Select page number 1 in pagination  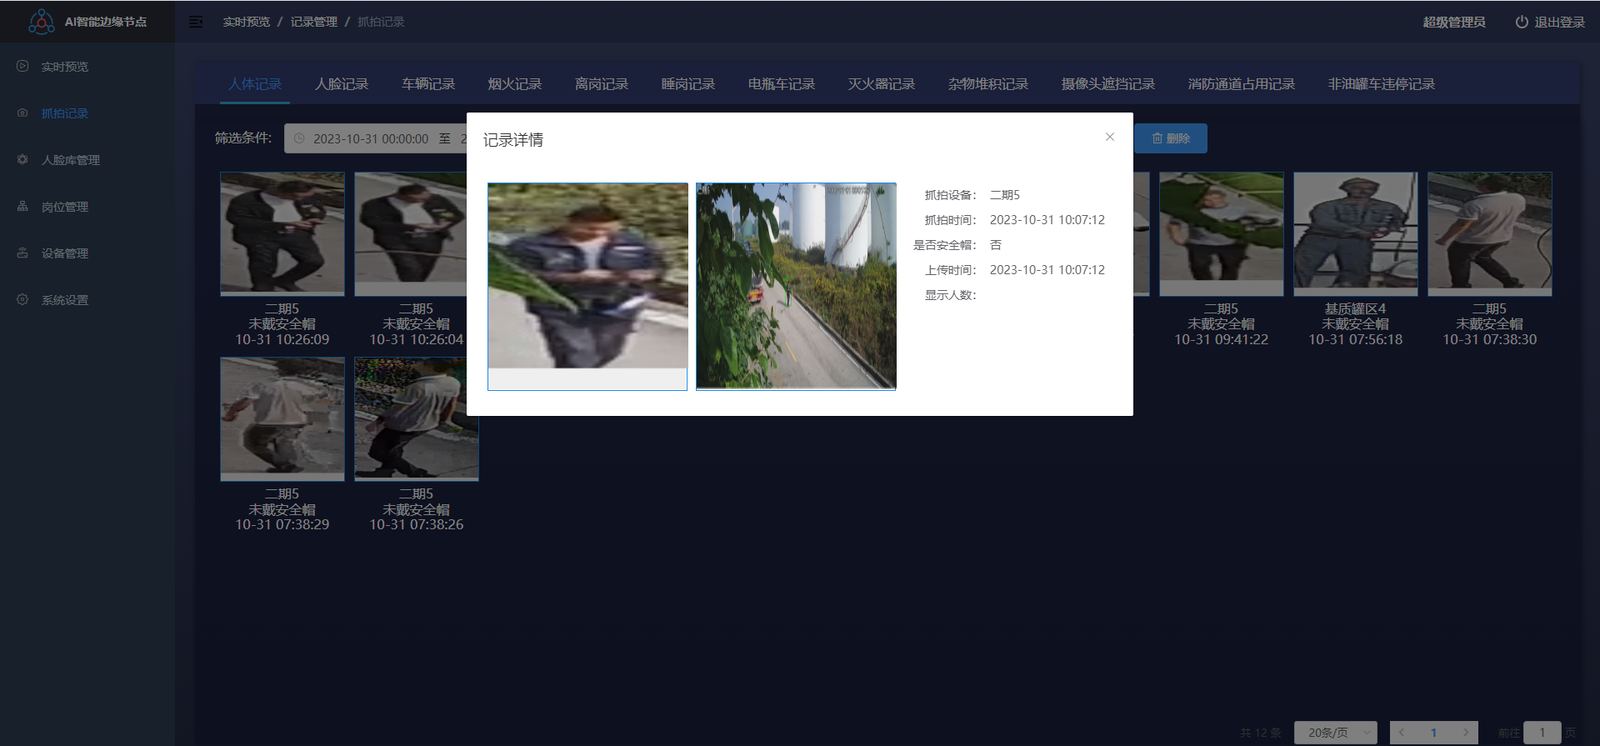click(1434, 733)
